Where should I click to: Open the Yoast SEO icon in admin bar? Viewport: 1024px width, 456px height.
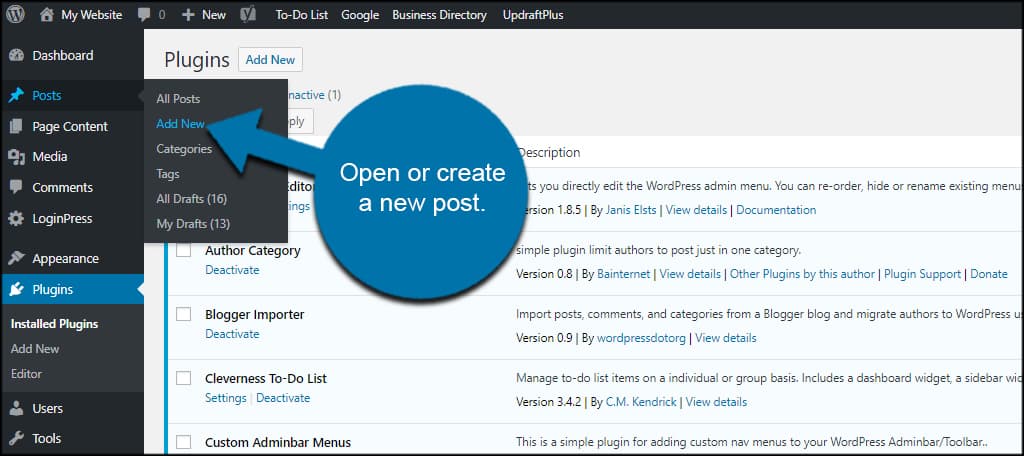pos(248,14)
